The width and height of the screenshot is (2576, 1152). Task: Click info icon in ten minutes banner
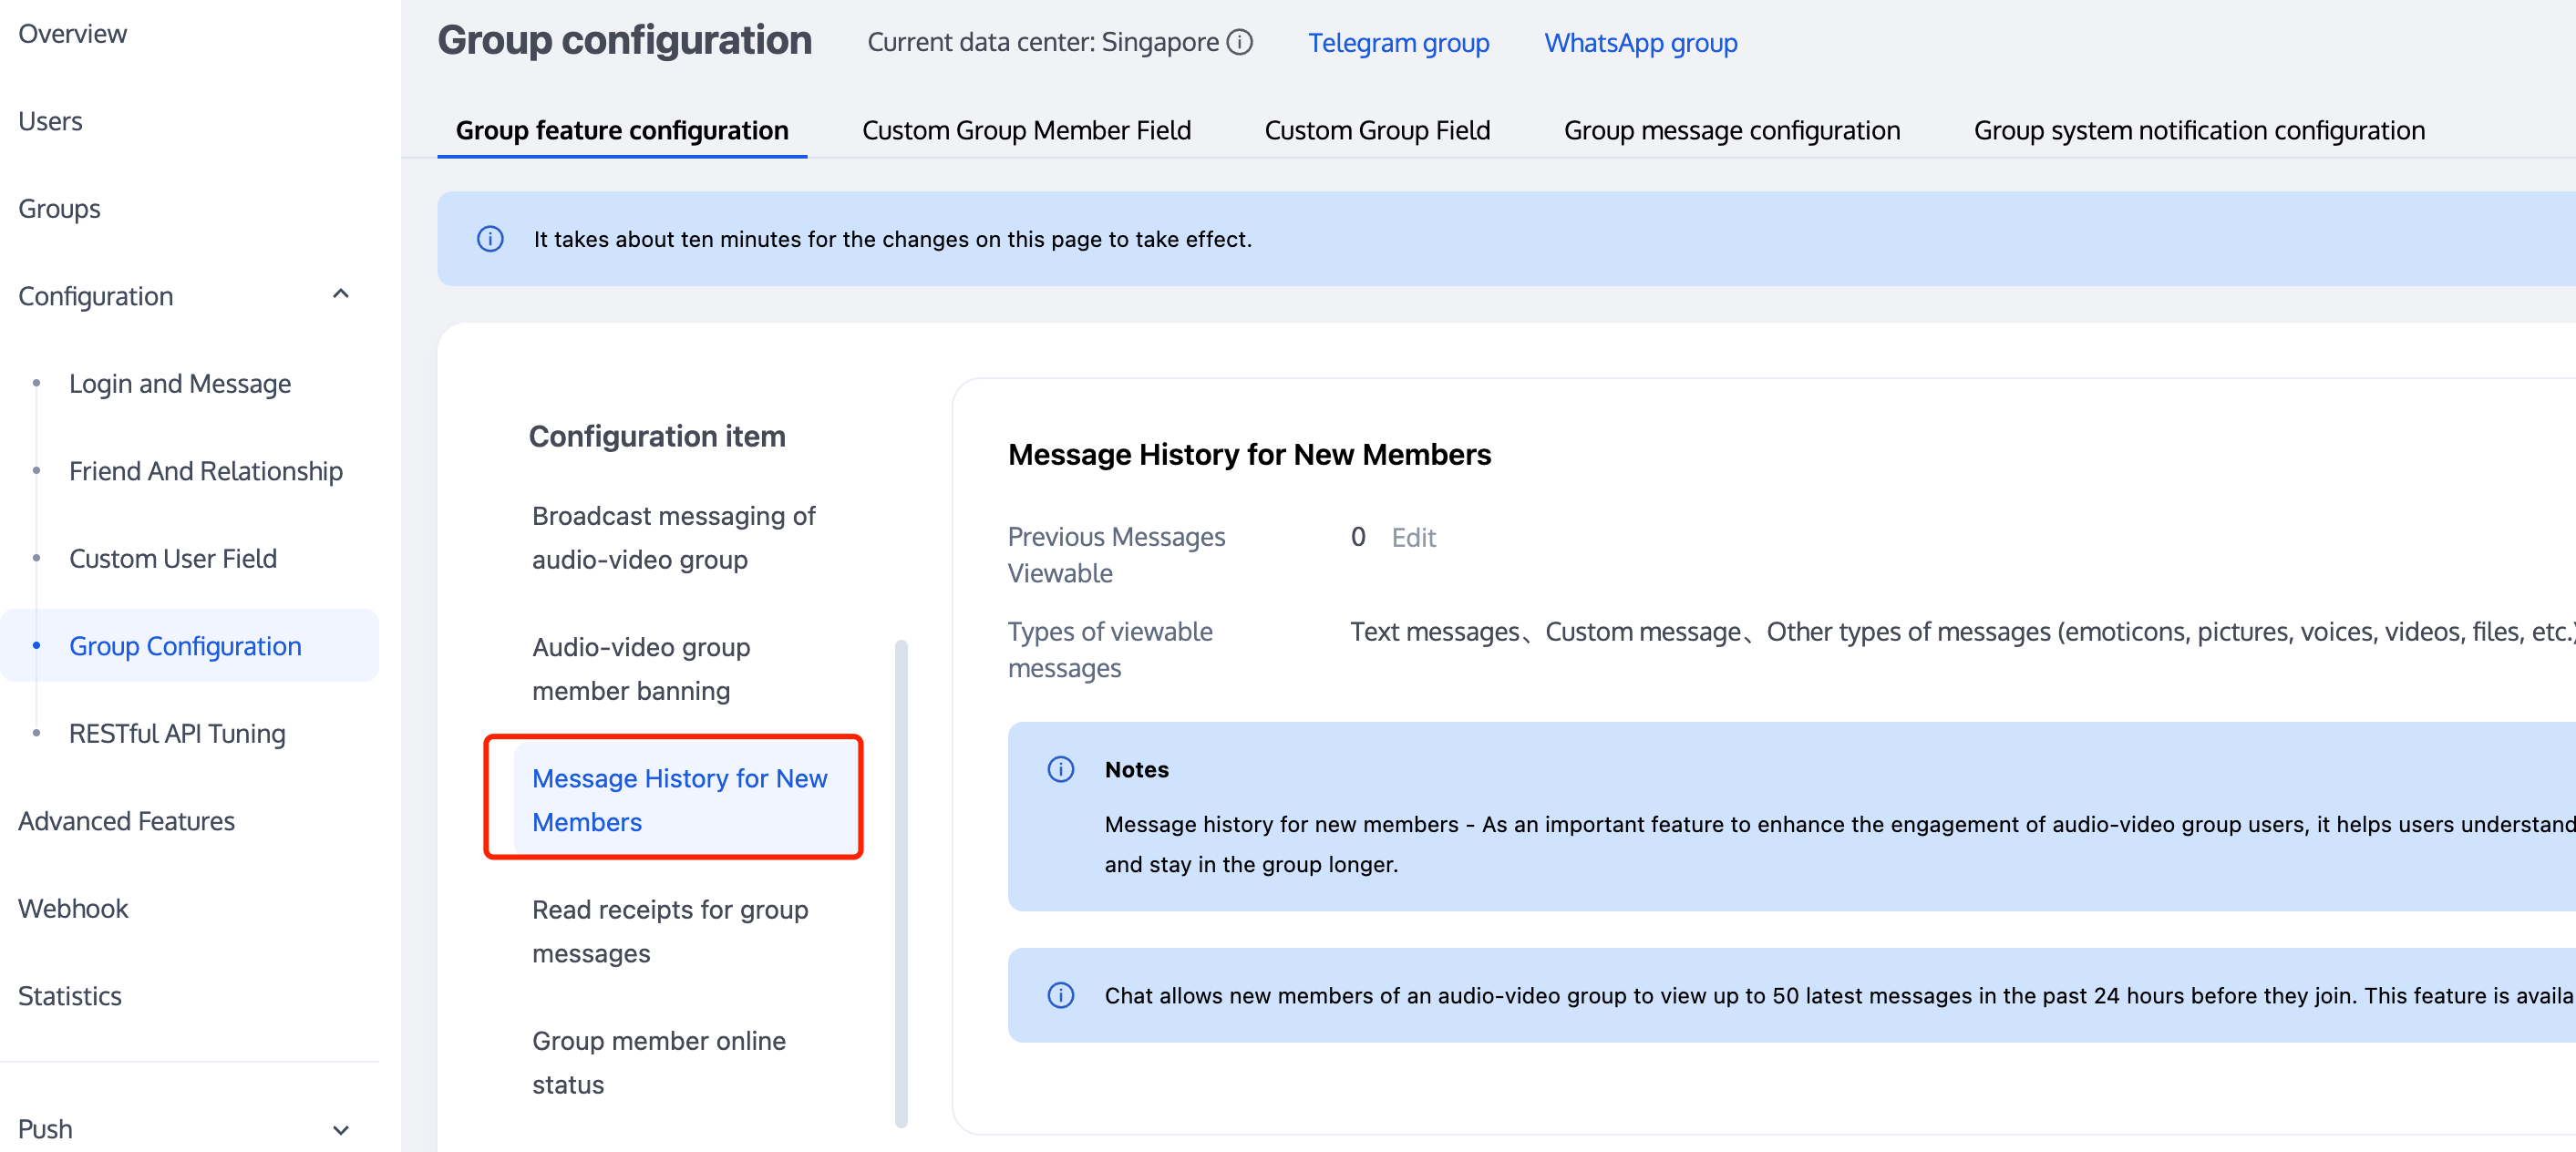click(490, 239)
